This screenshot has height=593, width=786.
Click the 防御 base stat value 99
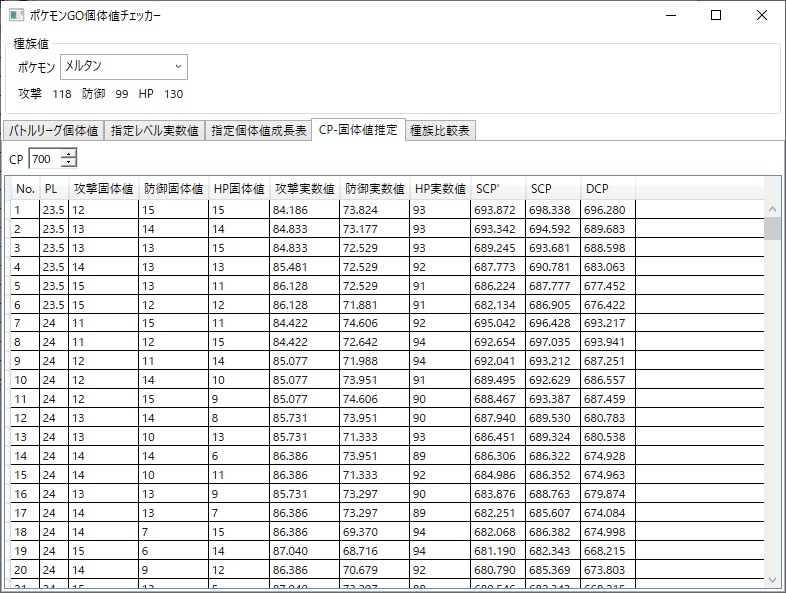tap(122, 94)
